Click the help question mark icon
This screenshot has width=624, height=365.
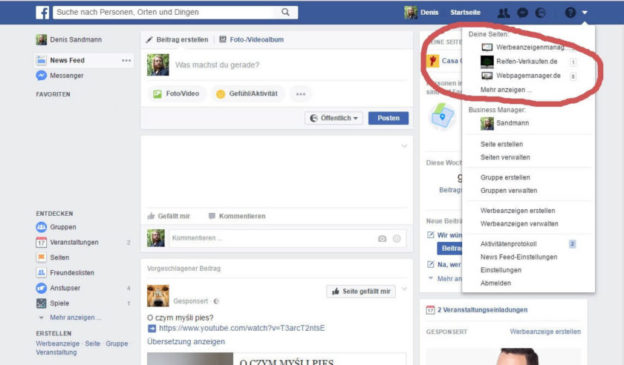point(570,13)
